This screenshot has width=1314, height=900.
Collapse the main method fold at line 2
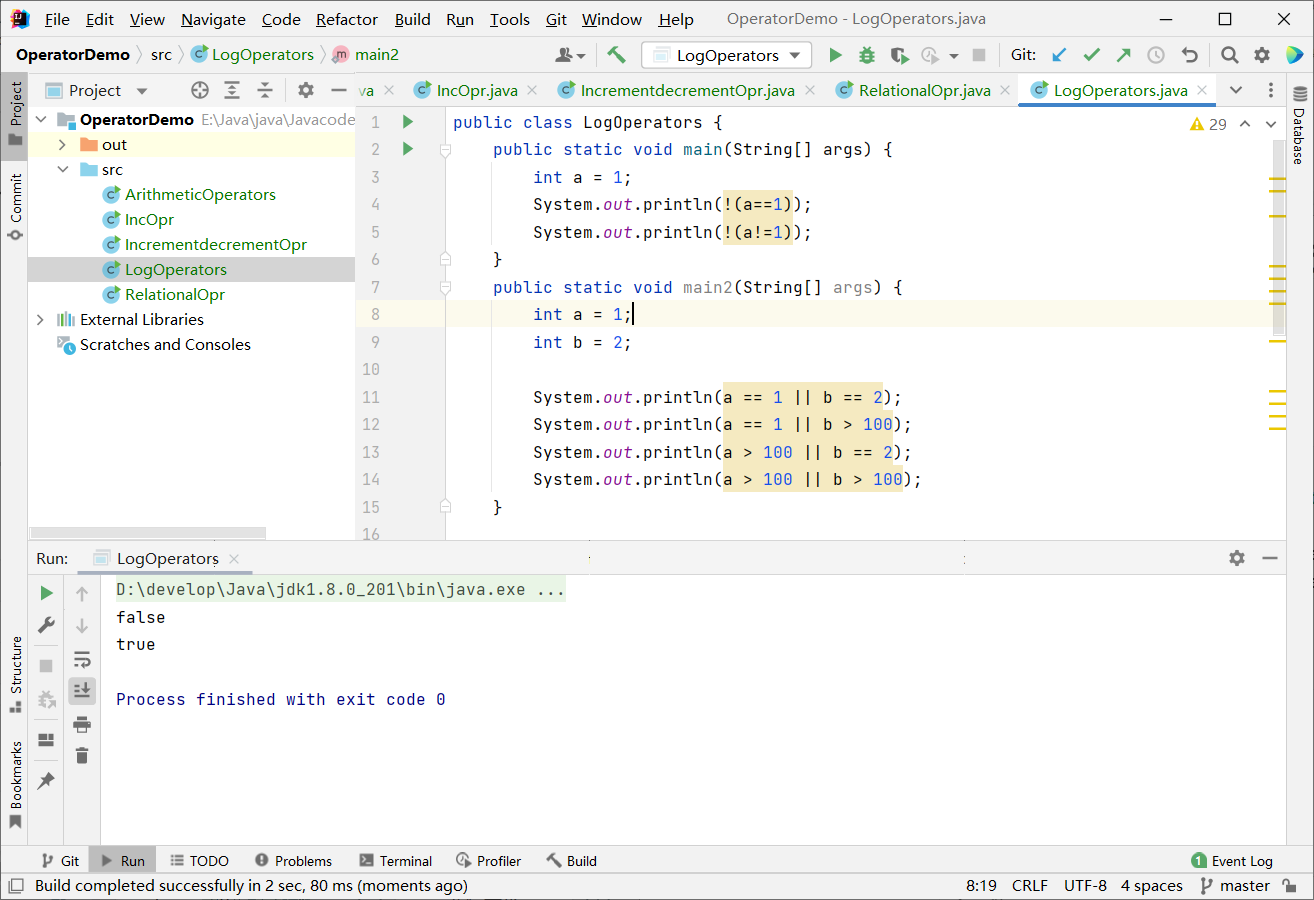pyautogui.click(x=446, y=150)
